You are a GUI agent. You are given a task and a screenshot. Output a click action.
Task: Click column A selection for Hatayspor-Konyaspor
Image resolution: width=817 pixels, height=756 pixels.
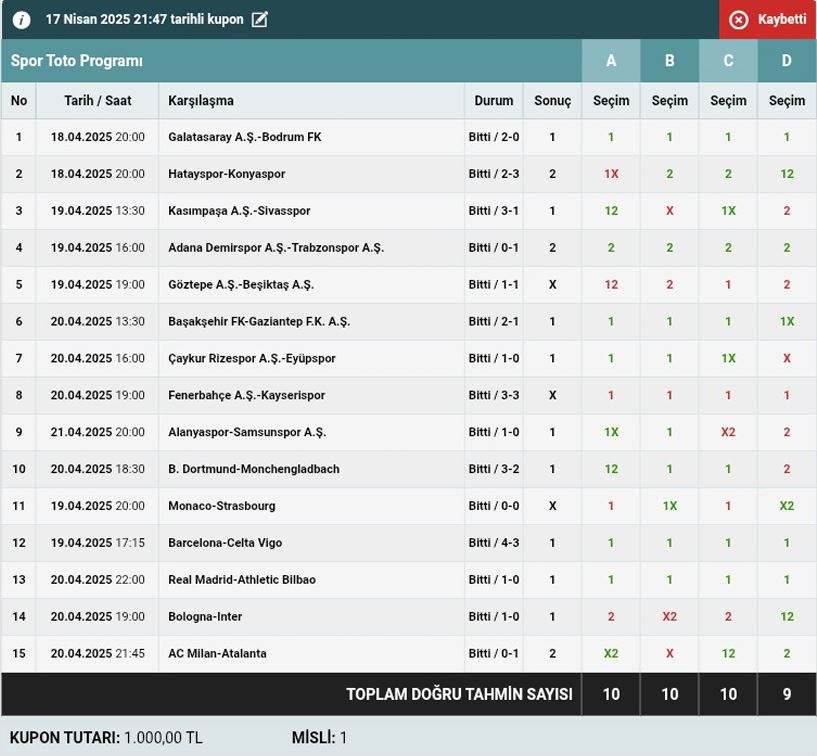click(x=611, y=174)
